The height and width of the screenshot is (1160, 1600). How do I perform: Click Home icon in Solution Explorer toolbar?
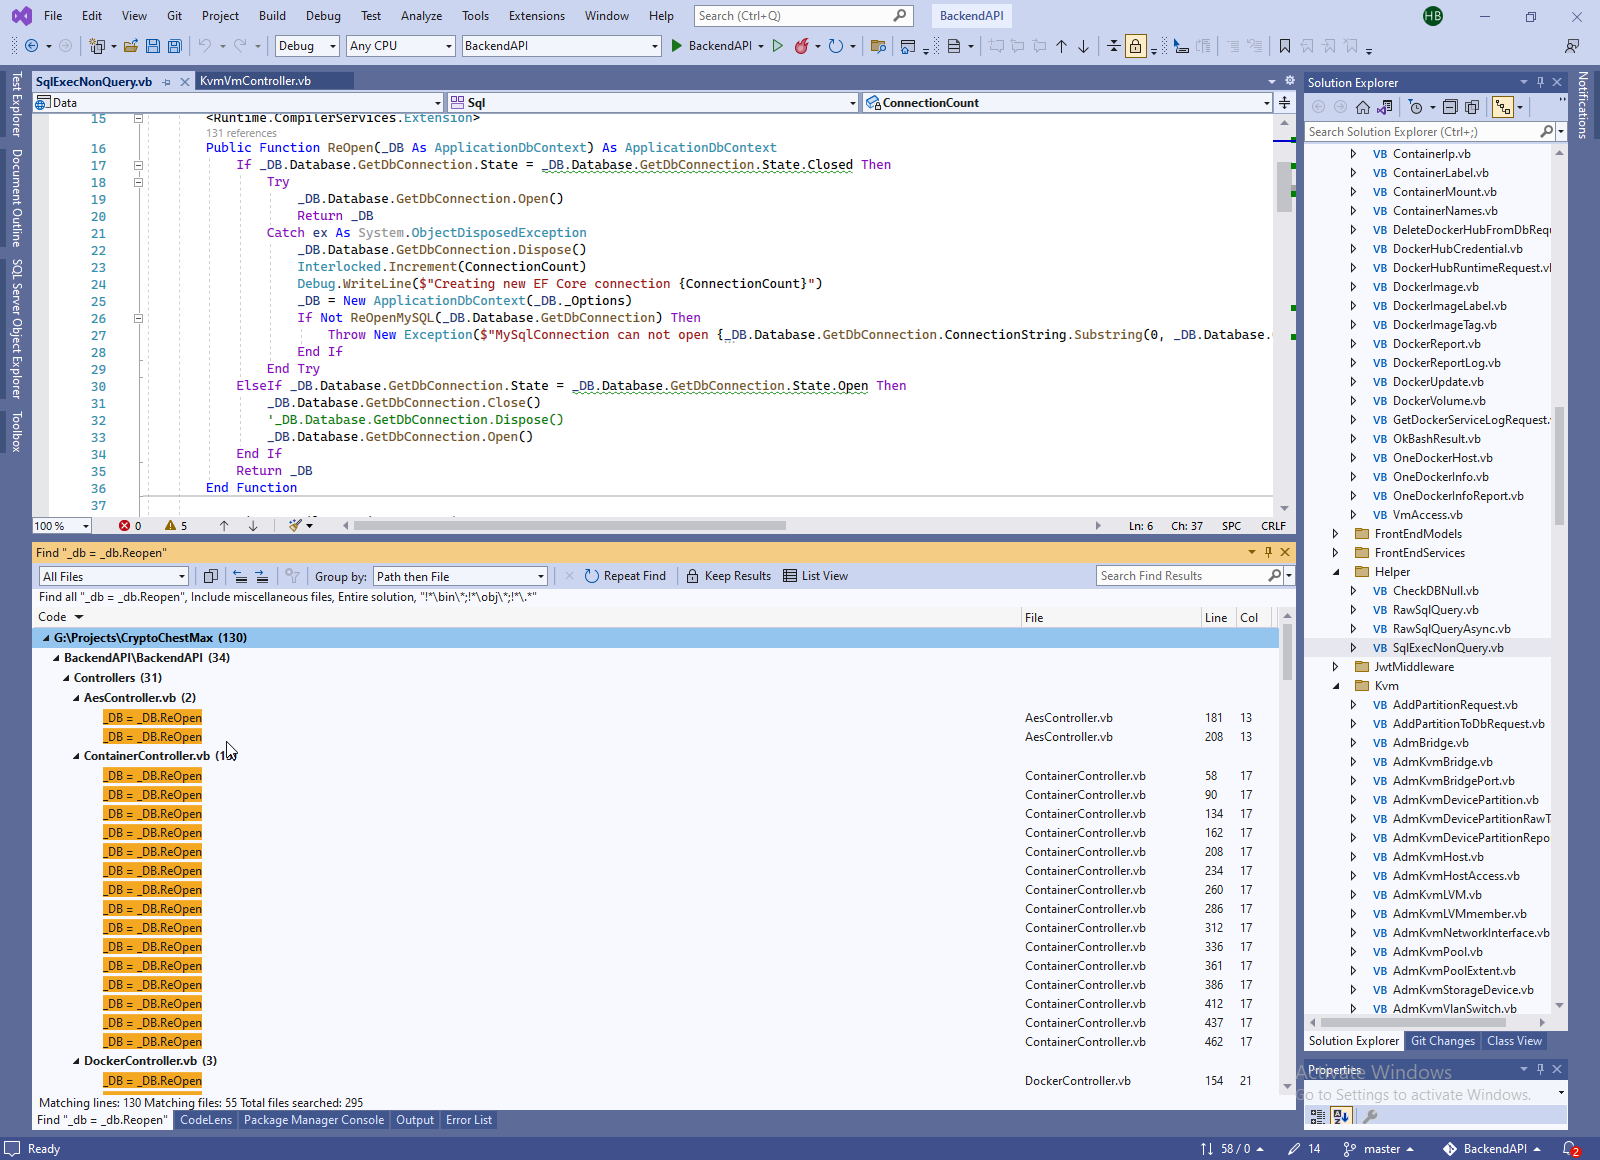(1363, 107)
